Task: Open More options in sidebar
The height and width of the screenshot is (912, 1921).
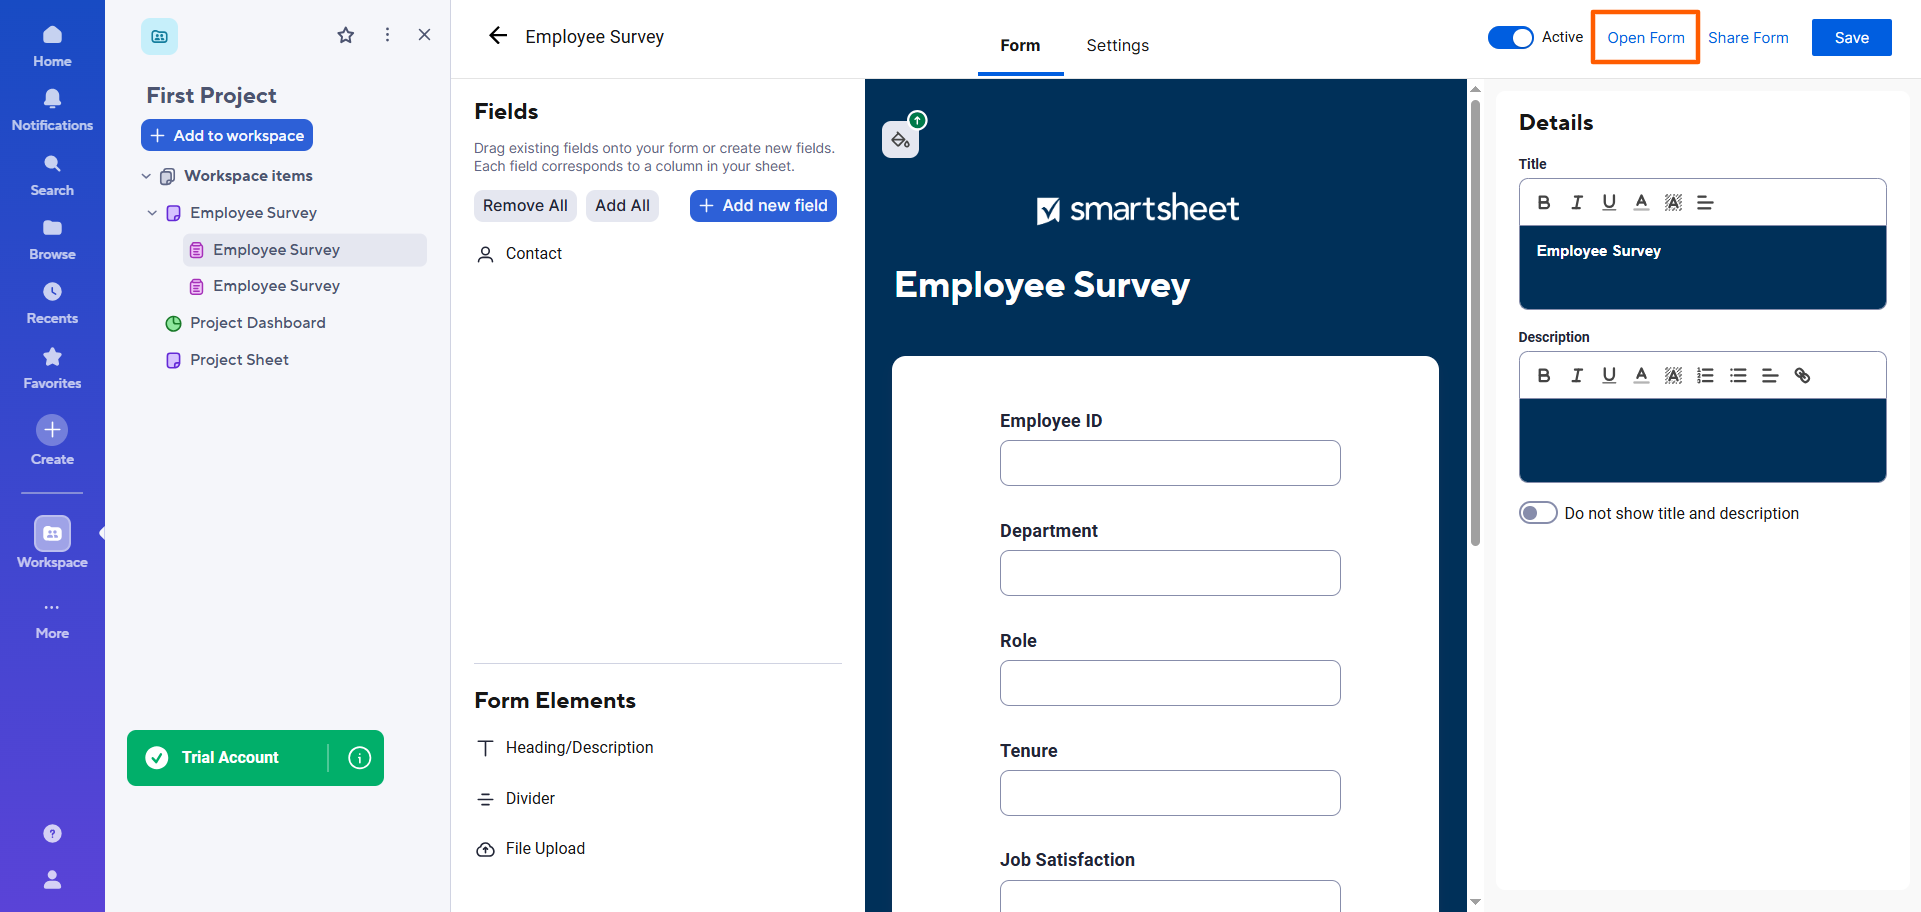Action: [52, 619]
